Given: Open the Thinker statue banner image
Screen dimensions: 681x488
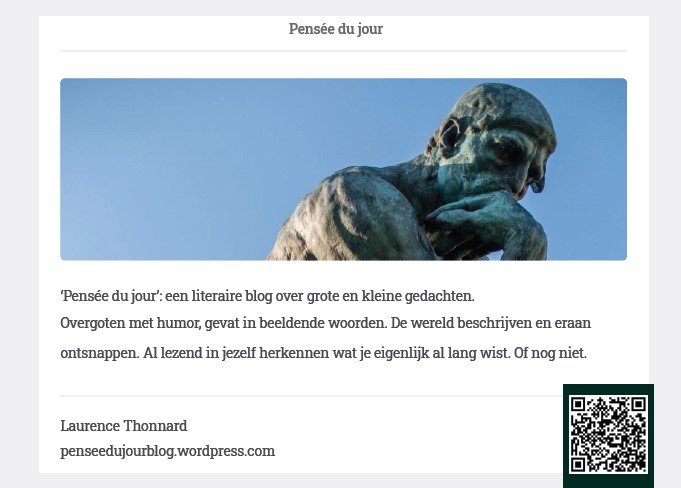Looking at the screenshot, I should coord(343,169).
